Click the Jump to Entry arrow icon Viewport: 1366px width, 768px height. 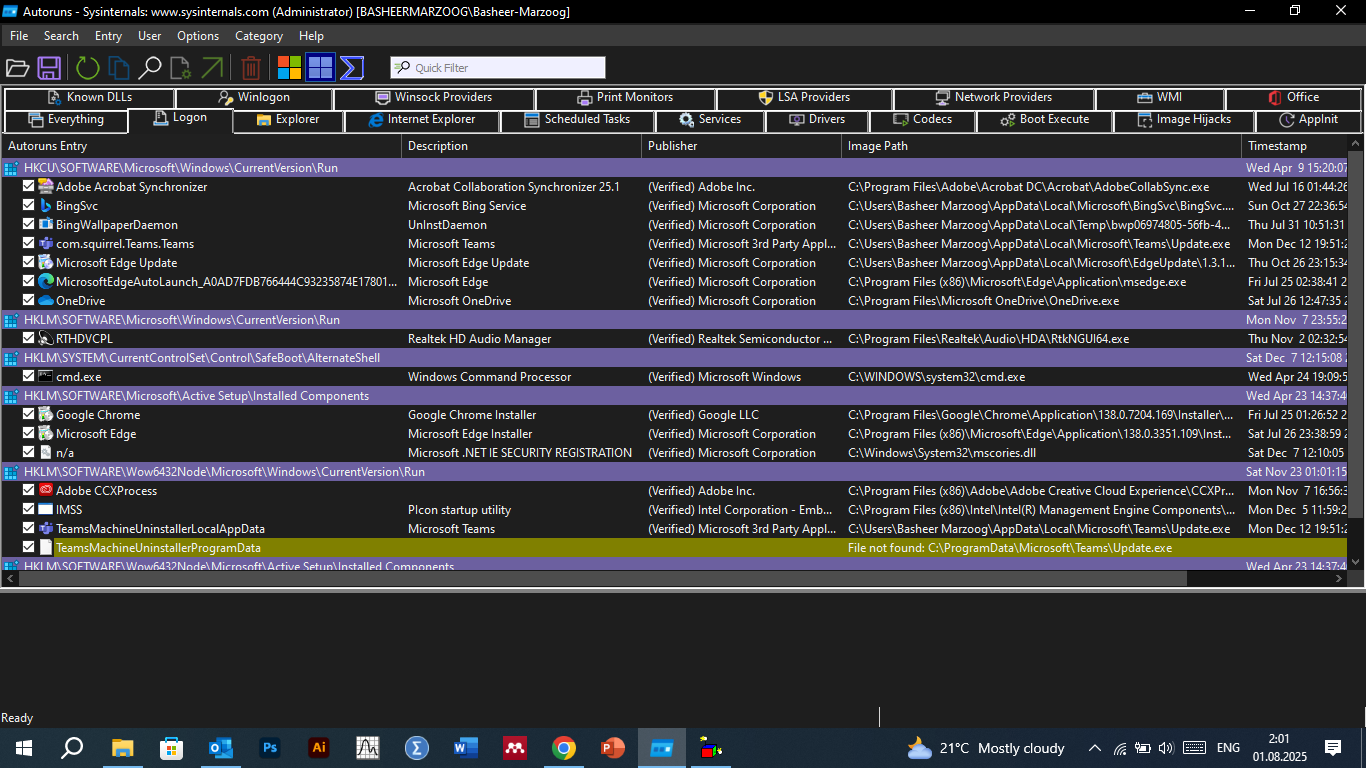(212, 68)
